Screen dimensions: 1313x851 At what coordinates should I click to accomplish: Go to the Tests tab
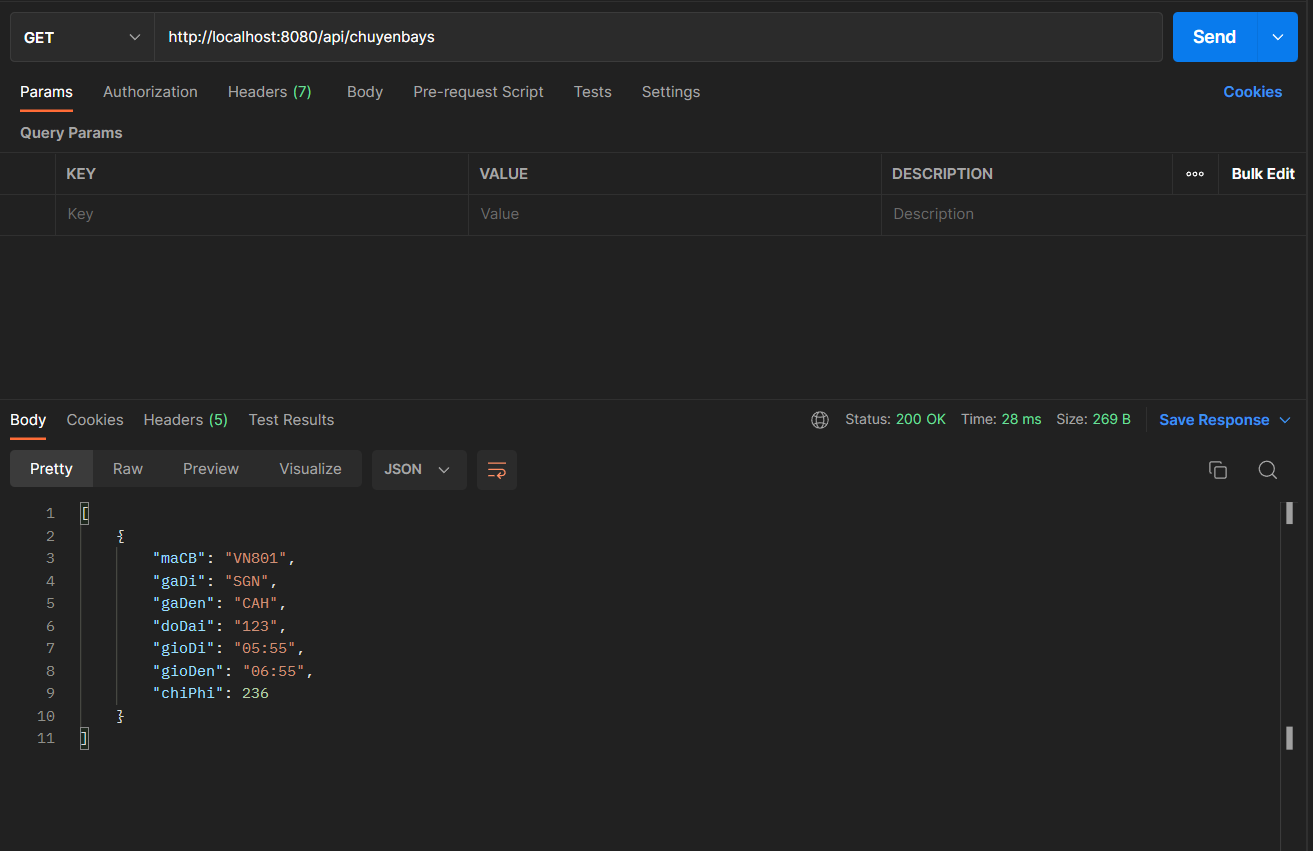592,92
